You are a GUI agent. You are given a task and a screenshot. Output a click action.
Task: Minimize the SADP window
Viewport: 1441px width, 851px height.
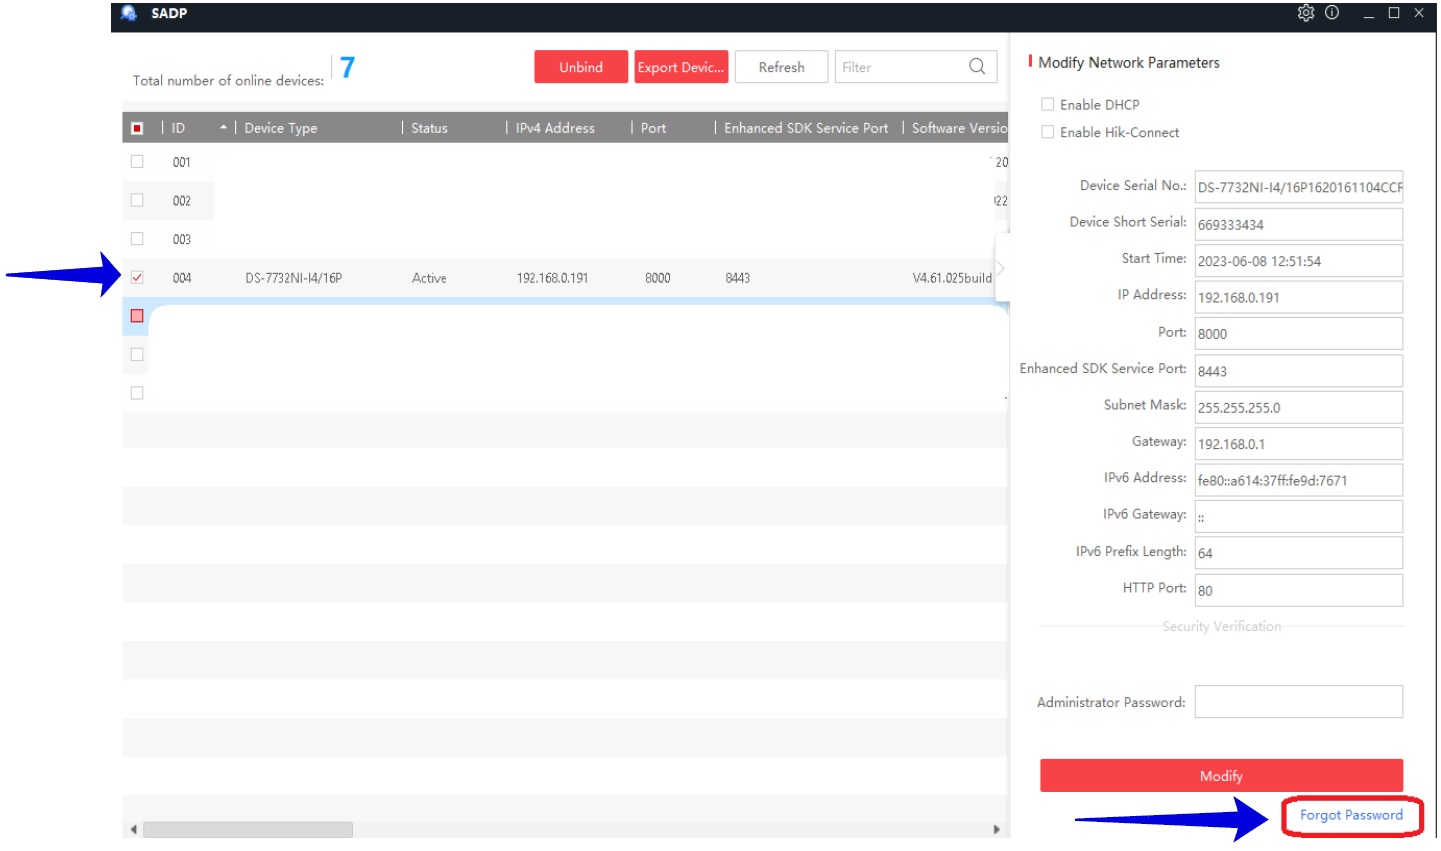pos(1368,14)
